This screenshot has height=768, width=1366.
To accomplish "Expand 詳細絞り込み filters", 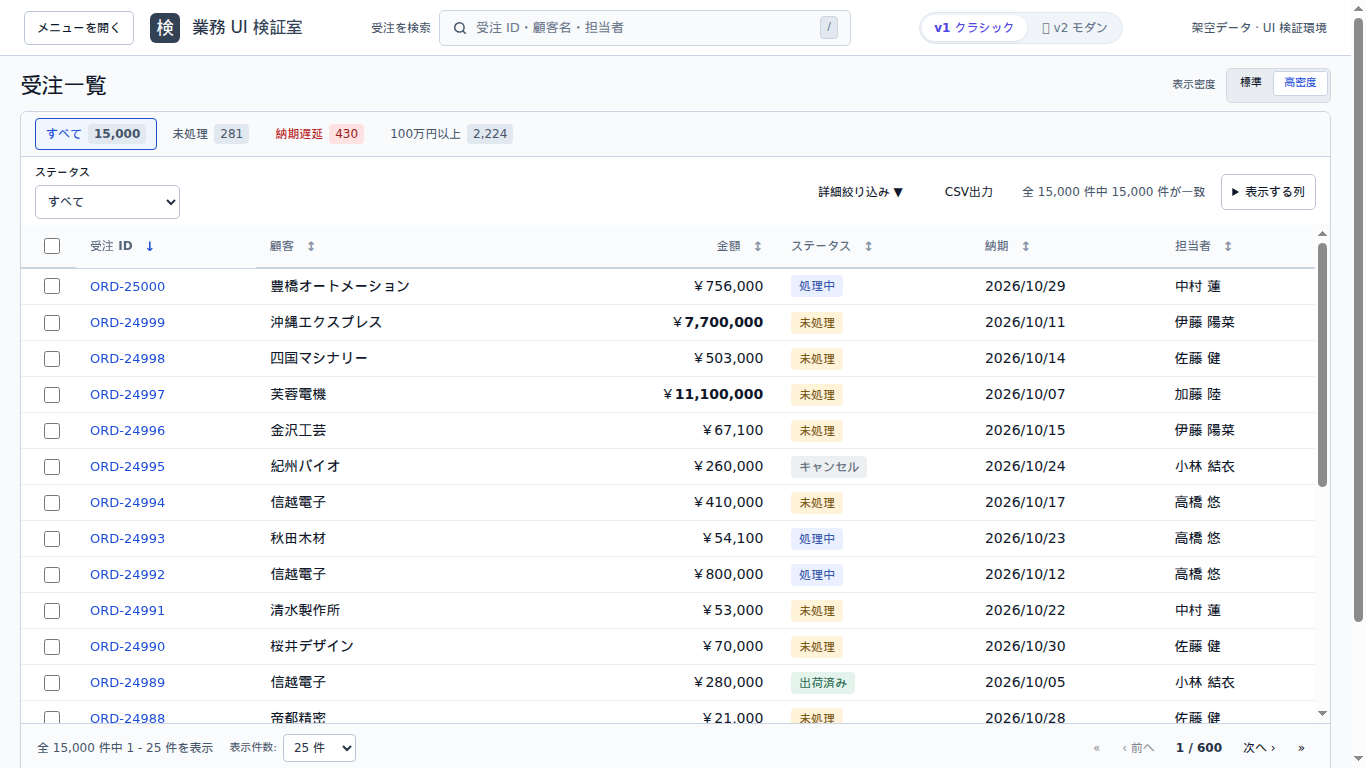I will point(861,192).
